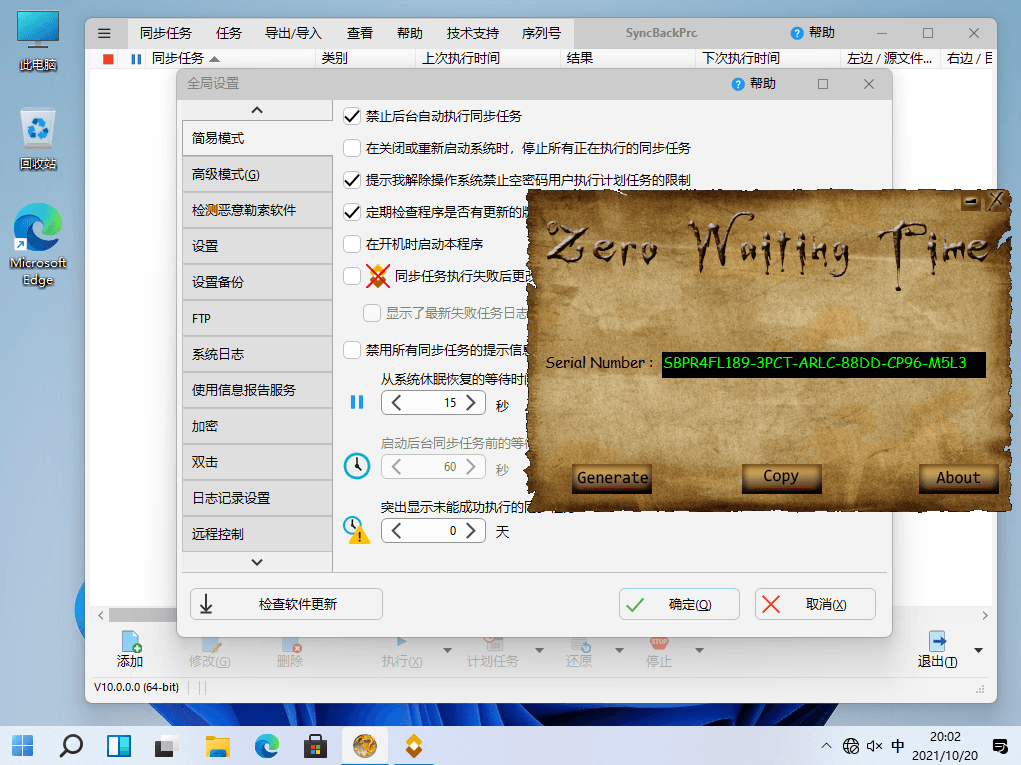The width and height of the screenshot is (1021, 765).
Task: Click the 退出 exit icon
Action: click(937, 641)
